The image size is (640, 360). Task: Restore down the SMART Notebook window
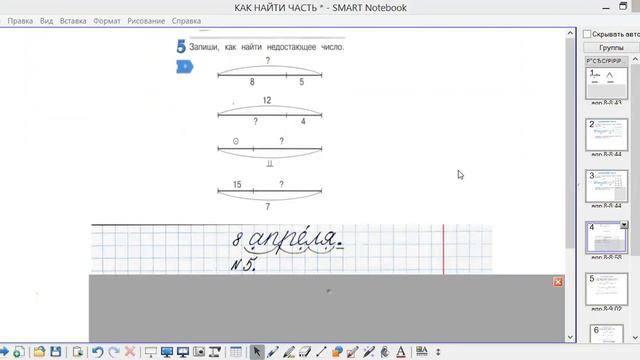pos(623,7)
